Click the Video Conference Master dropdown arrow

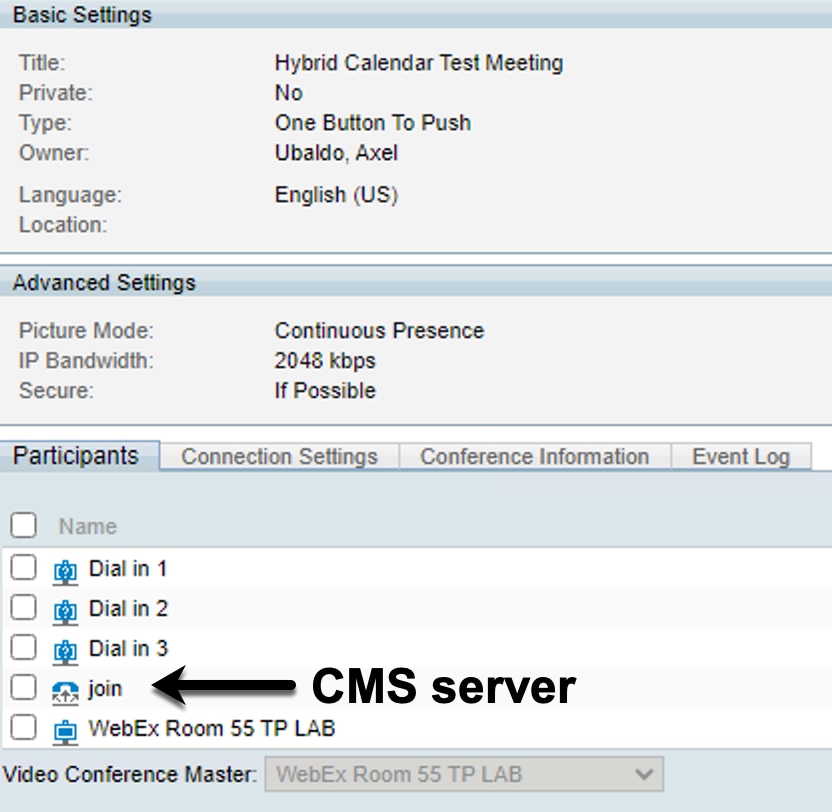point(644,774)
